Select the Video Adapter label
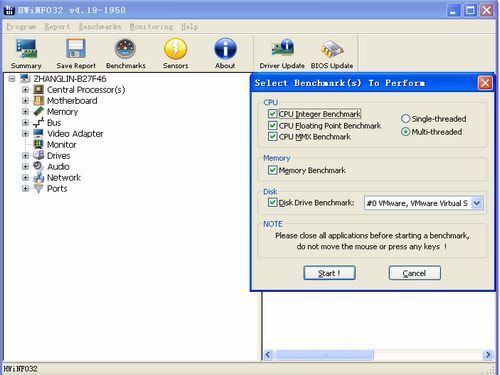This screenshot has height=375, width=500. click(x=75, y=134)
